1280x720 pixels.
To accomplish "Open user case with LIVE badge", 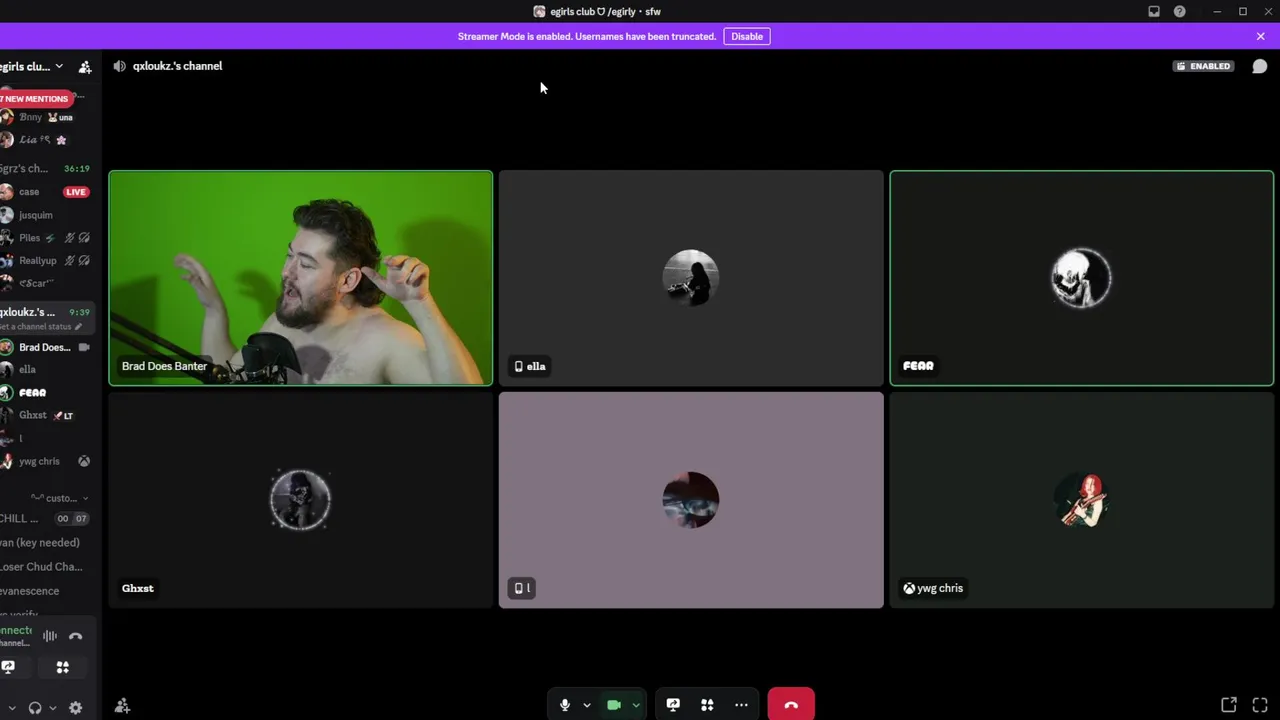I will point(46,192).
